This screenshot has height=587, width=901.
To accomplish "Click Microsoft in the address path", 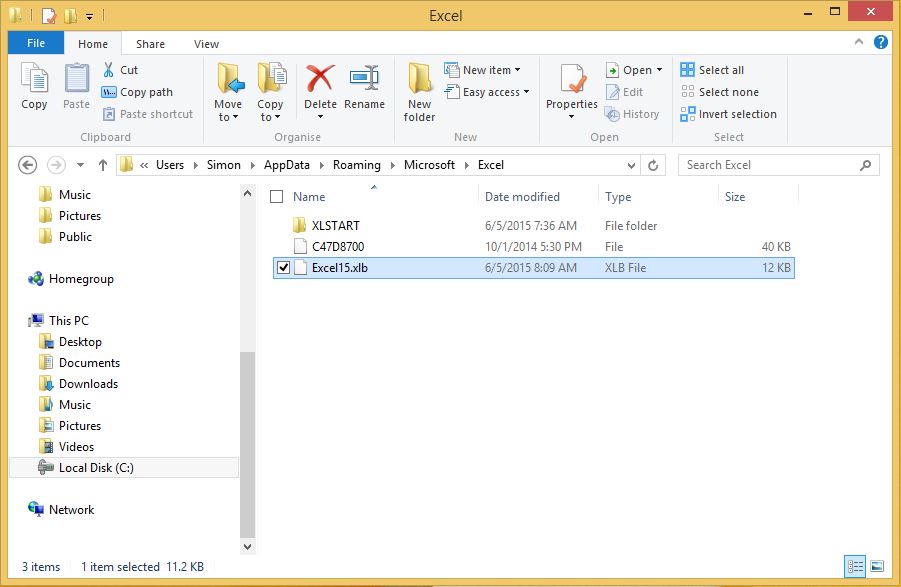I will [x=429, y=165].
